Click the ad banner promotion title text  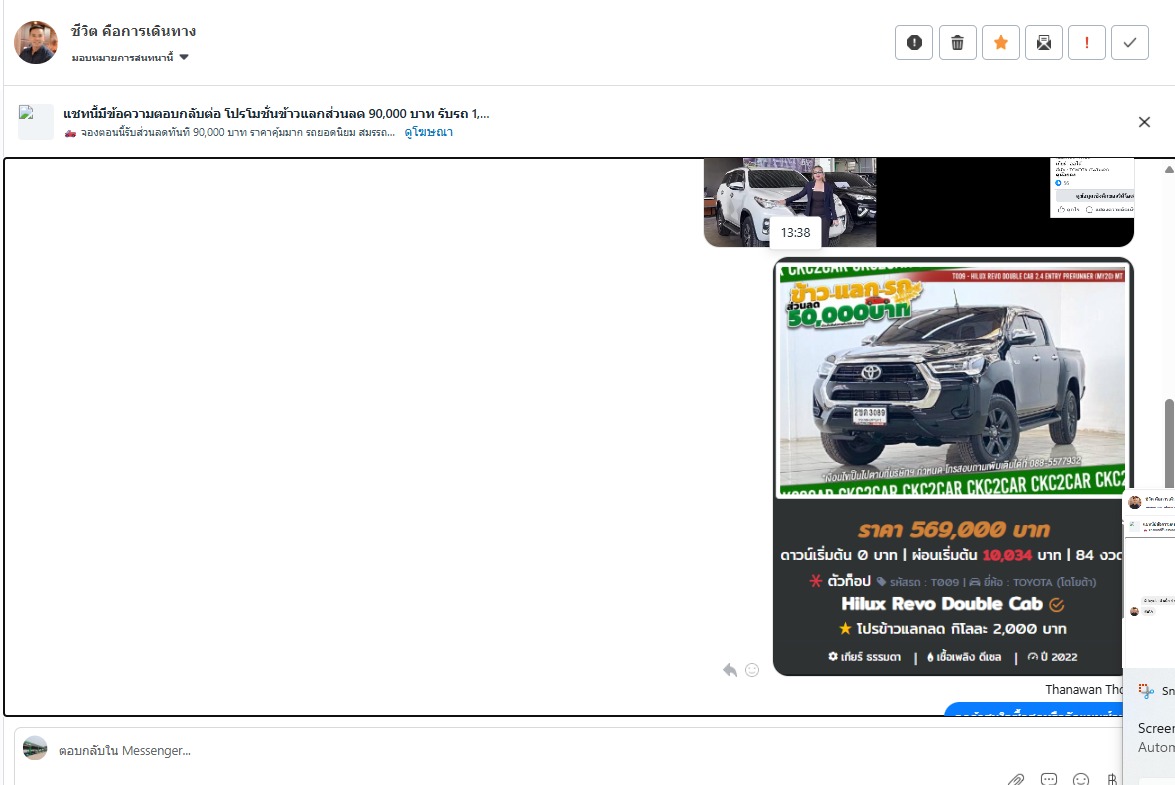pos(276,114)
